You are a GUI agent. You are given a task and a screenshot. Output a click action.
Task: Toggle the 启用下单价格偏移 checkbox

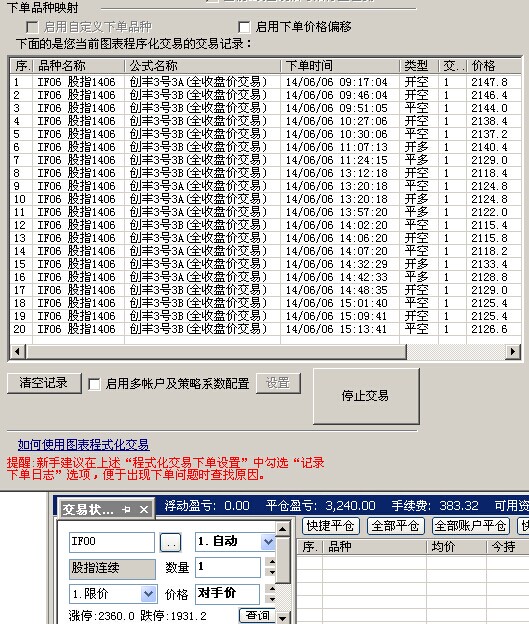click(x=244, y=27)
